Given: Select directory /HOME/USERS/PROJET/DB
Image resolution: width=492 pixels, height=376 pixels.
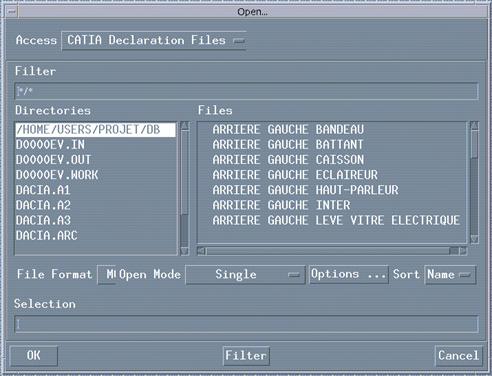Looking at the screenshot, I should 95,129.
